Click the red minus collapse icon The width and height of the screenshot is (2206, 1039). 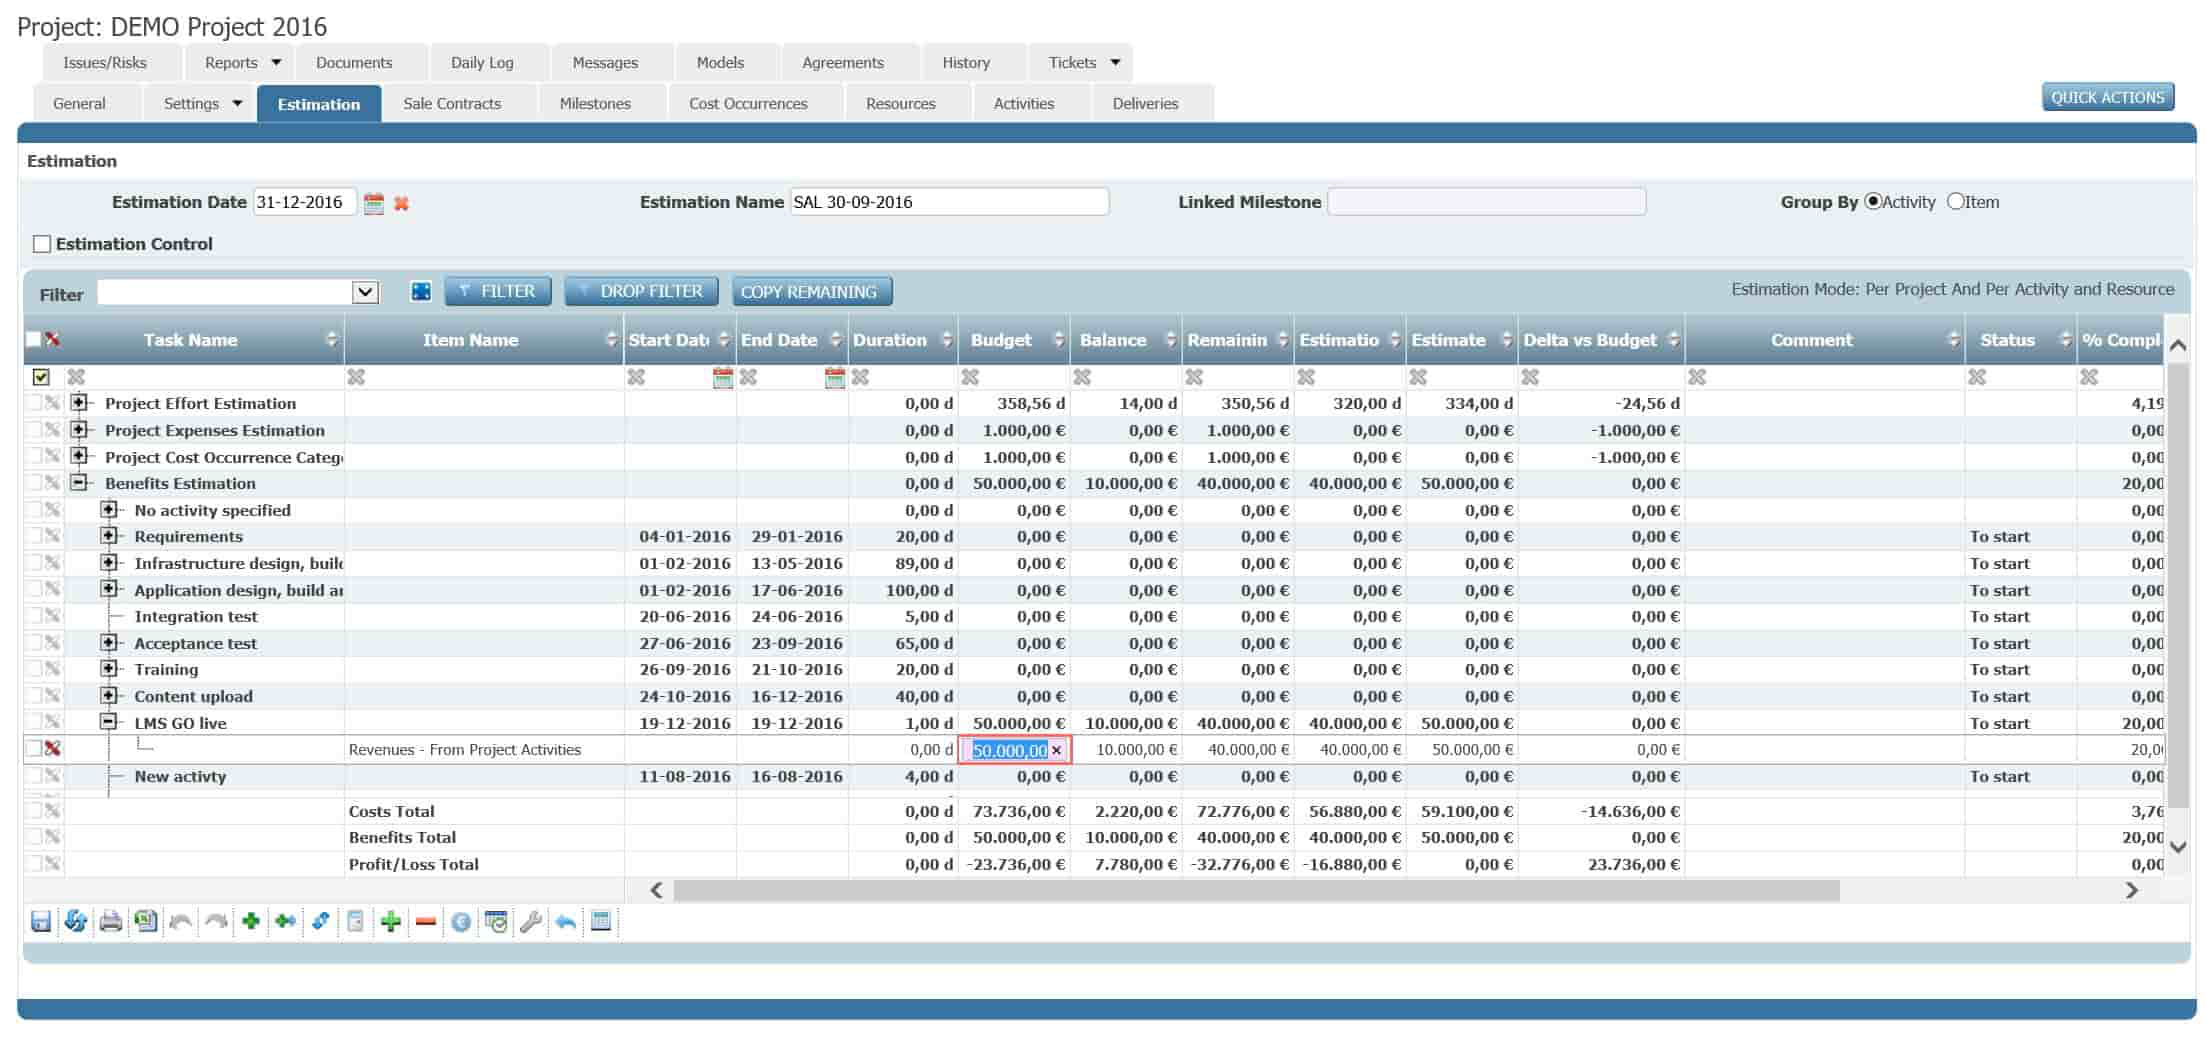coord(426,921)
